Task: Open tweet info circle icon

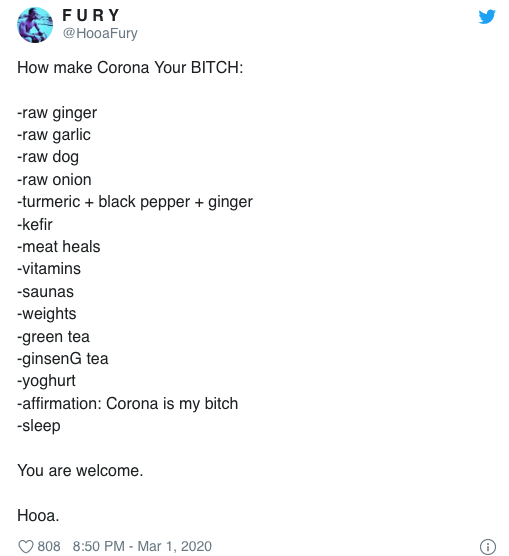Action: [x=488, y=546]
